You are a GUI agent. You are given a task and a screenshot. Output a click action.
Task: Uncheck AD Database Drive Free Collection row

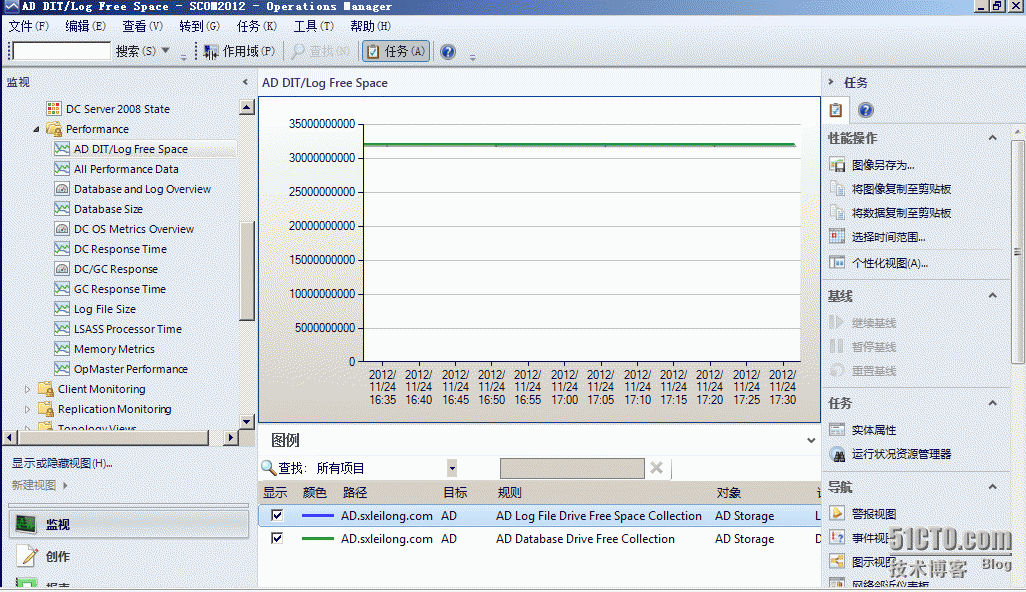click(x=277, y=538)
